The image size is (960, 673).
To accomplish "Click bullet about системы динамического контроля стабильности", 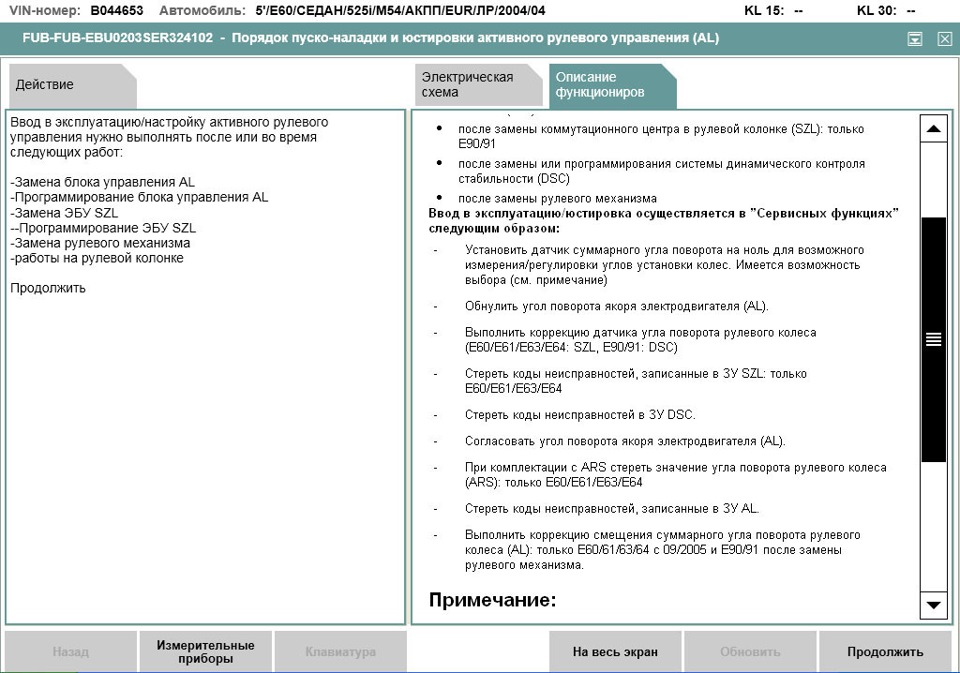I will pos(661,171).
